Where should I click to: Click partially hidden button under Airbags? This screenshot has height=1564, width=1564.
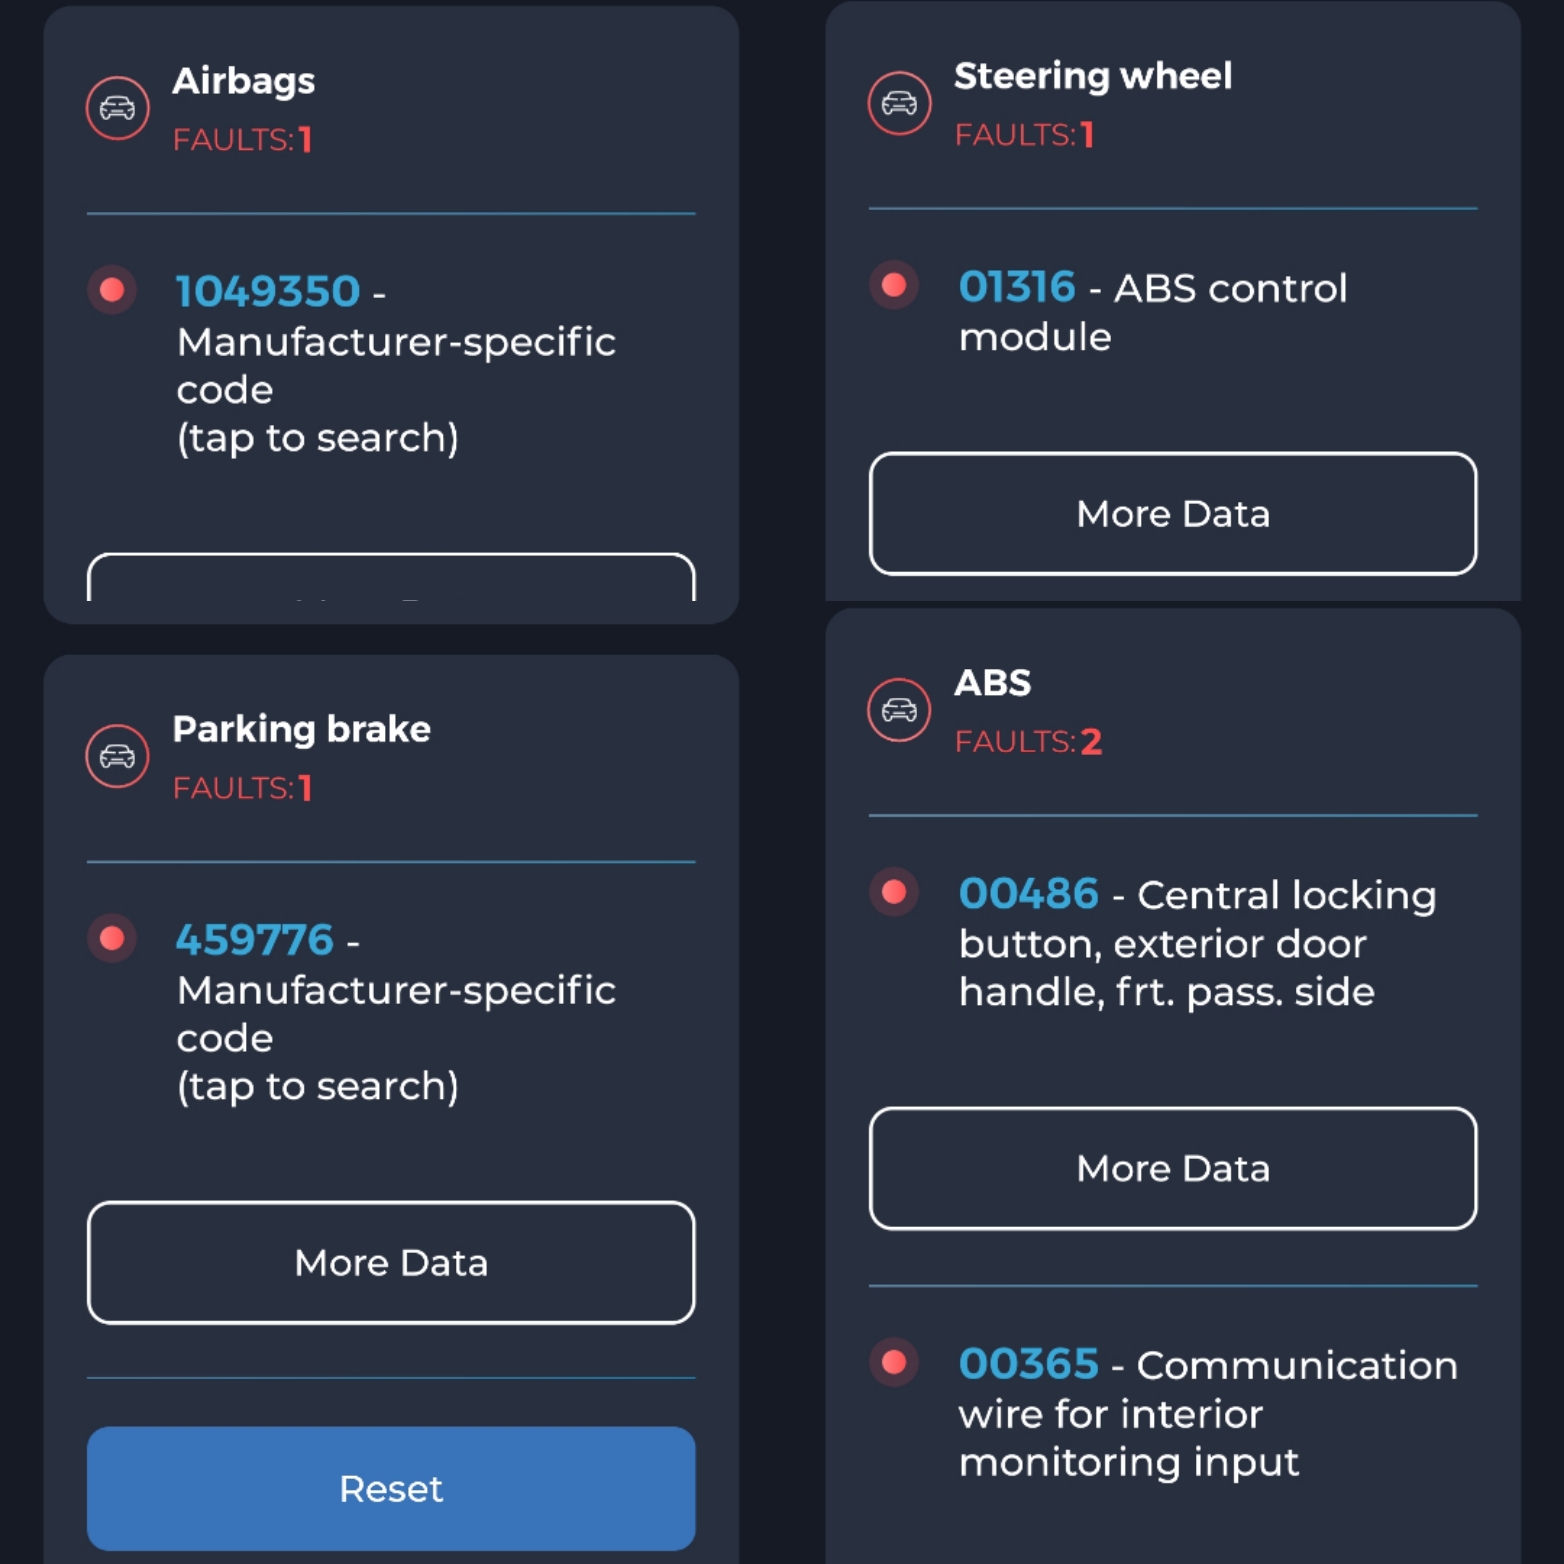391,577
